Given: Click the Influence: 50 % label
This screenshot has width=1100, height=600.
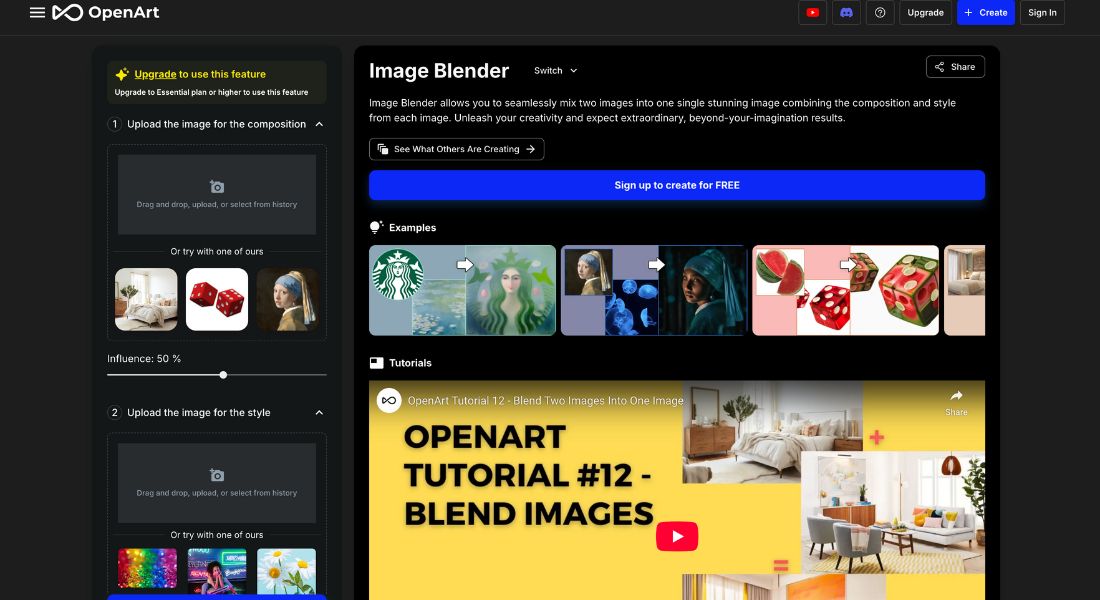Looking at the screenshot, I should (x=144, y=359).
